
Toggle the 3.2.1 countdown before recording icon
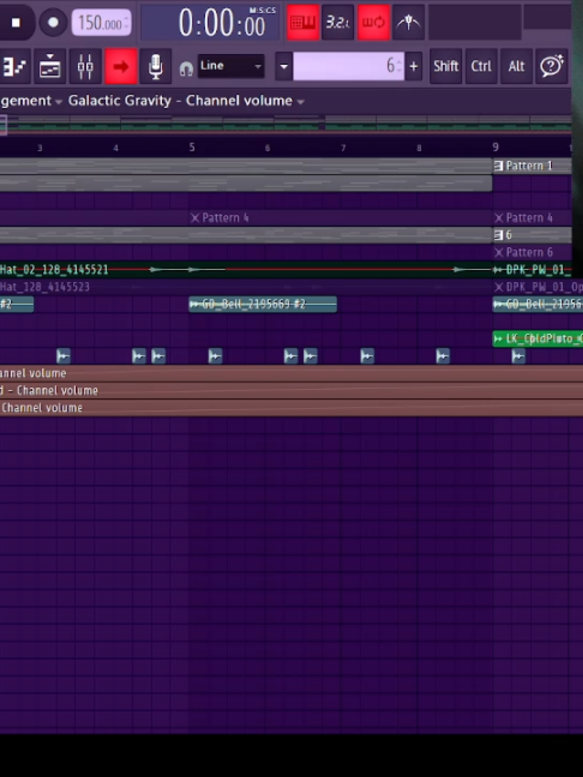[x=338, y=23]
